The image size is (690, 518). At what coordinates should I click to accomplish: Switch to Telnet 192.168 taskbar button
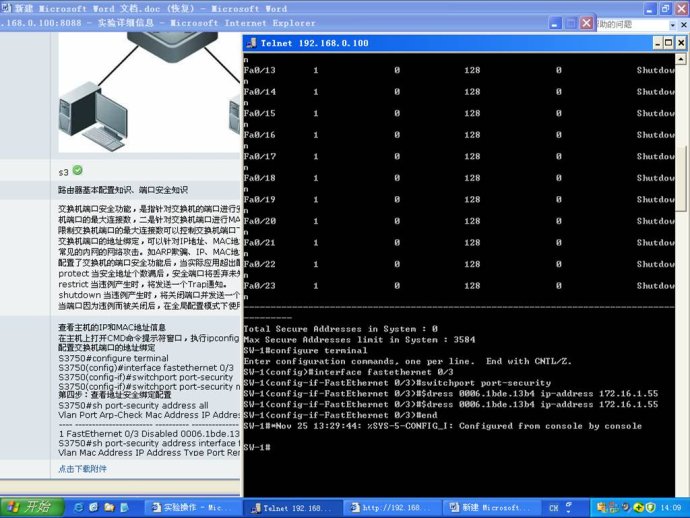(x=292, y=508)
